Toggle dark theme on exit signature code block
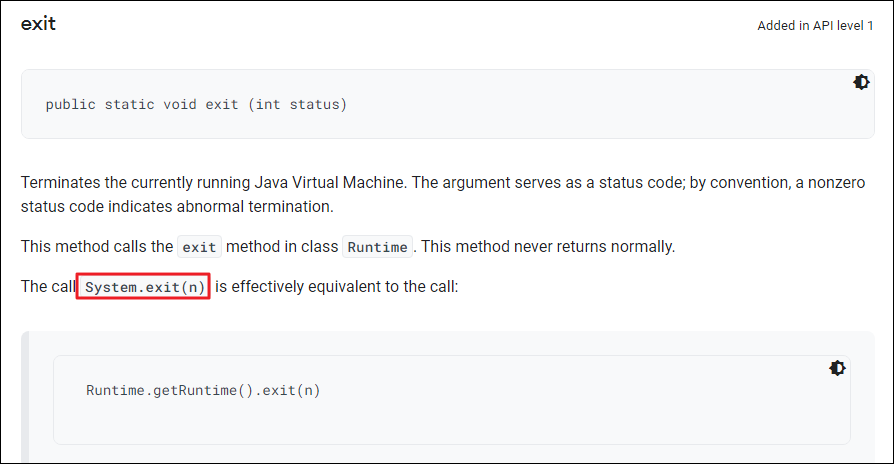 click(861, 82)
